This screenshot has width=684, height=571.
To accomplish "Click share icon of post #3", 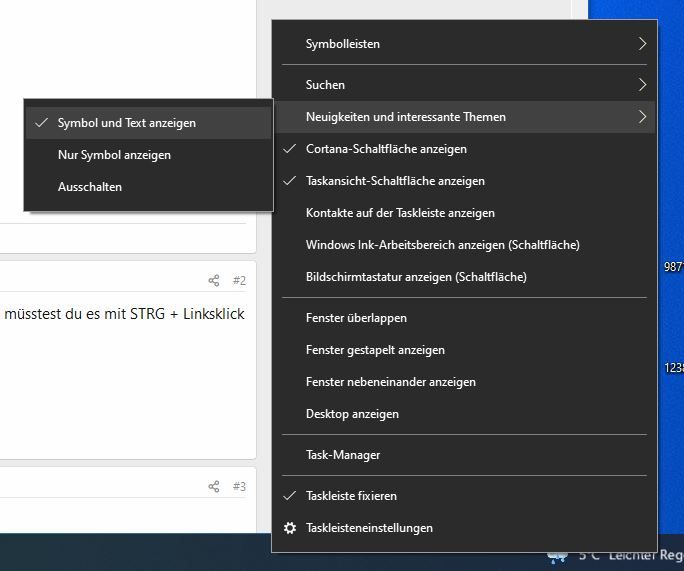I will [214, 486].
